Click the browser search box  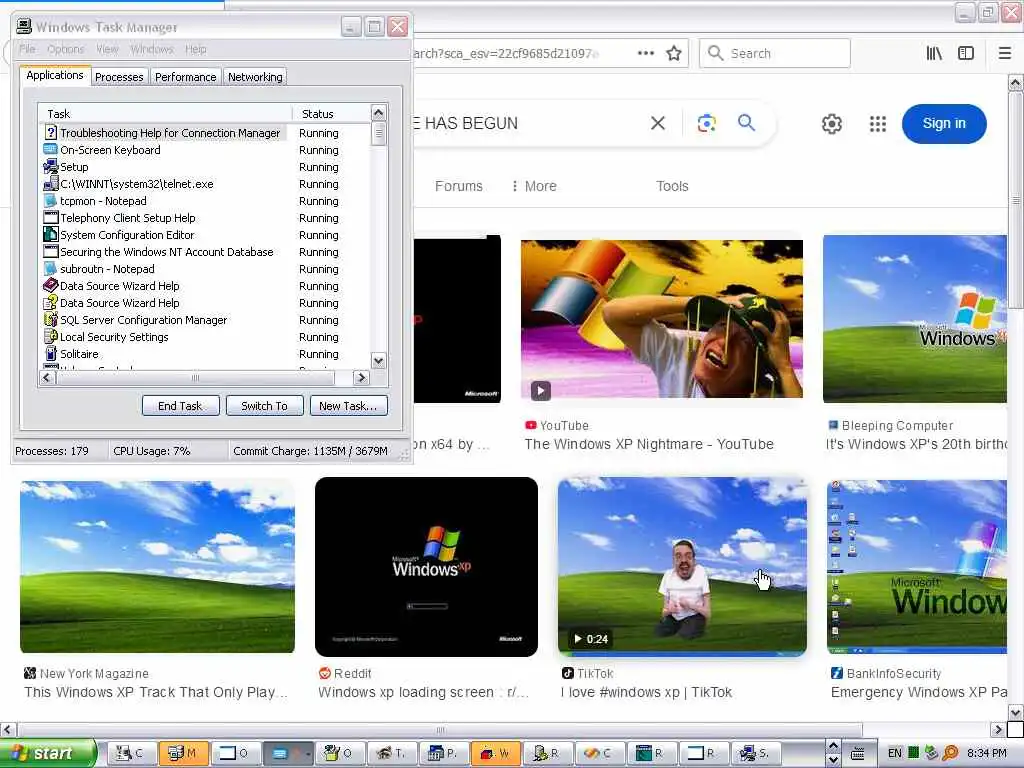pos(775,53)
